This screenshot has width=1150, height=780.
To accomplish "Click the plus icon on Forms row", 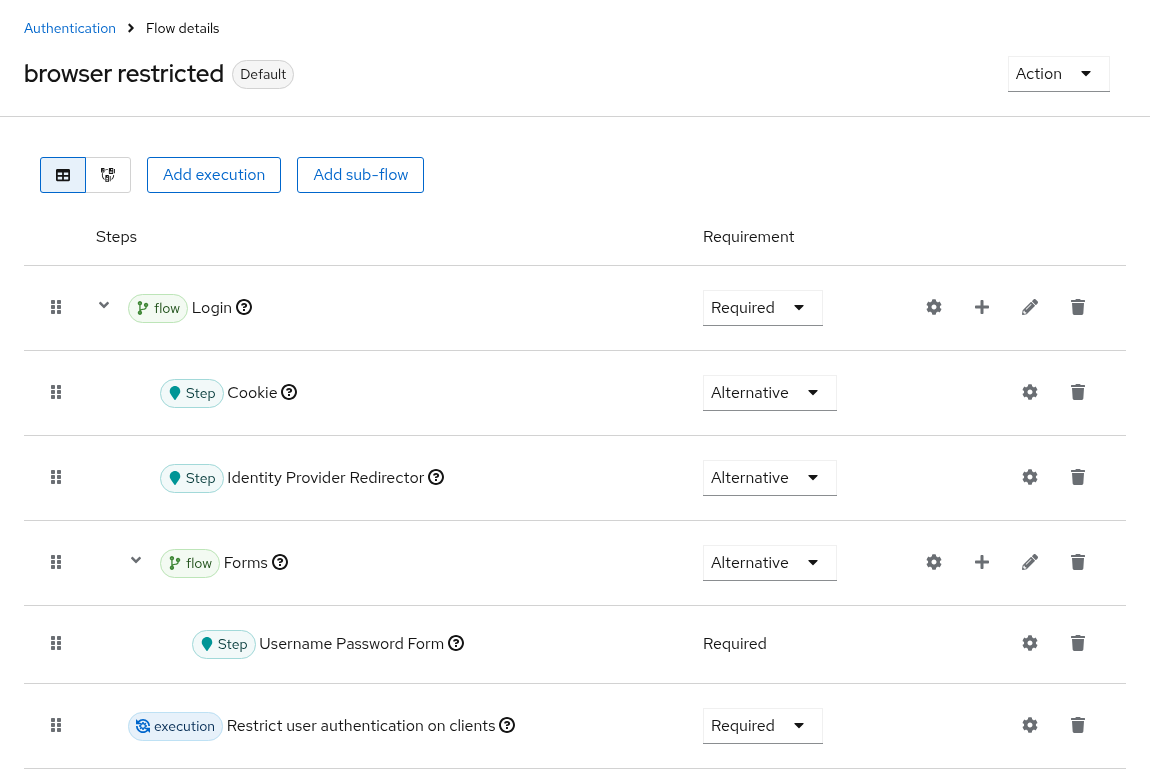I will (x=982, y=562).
